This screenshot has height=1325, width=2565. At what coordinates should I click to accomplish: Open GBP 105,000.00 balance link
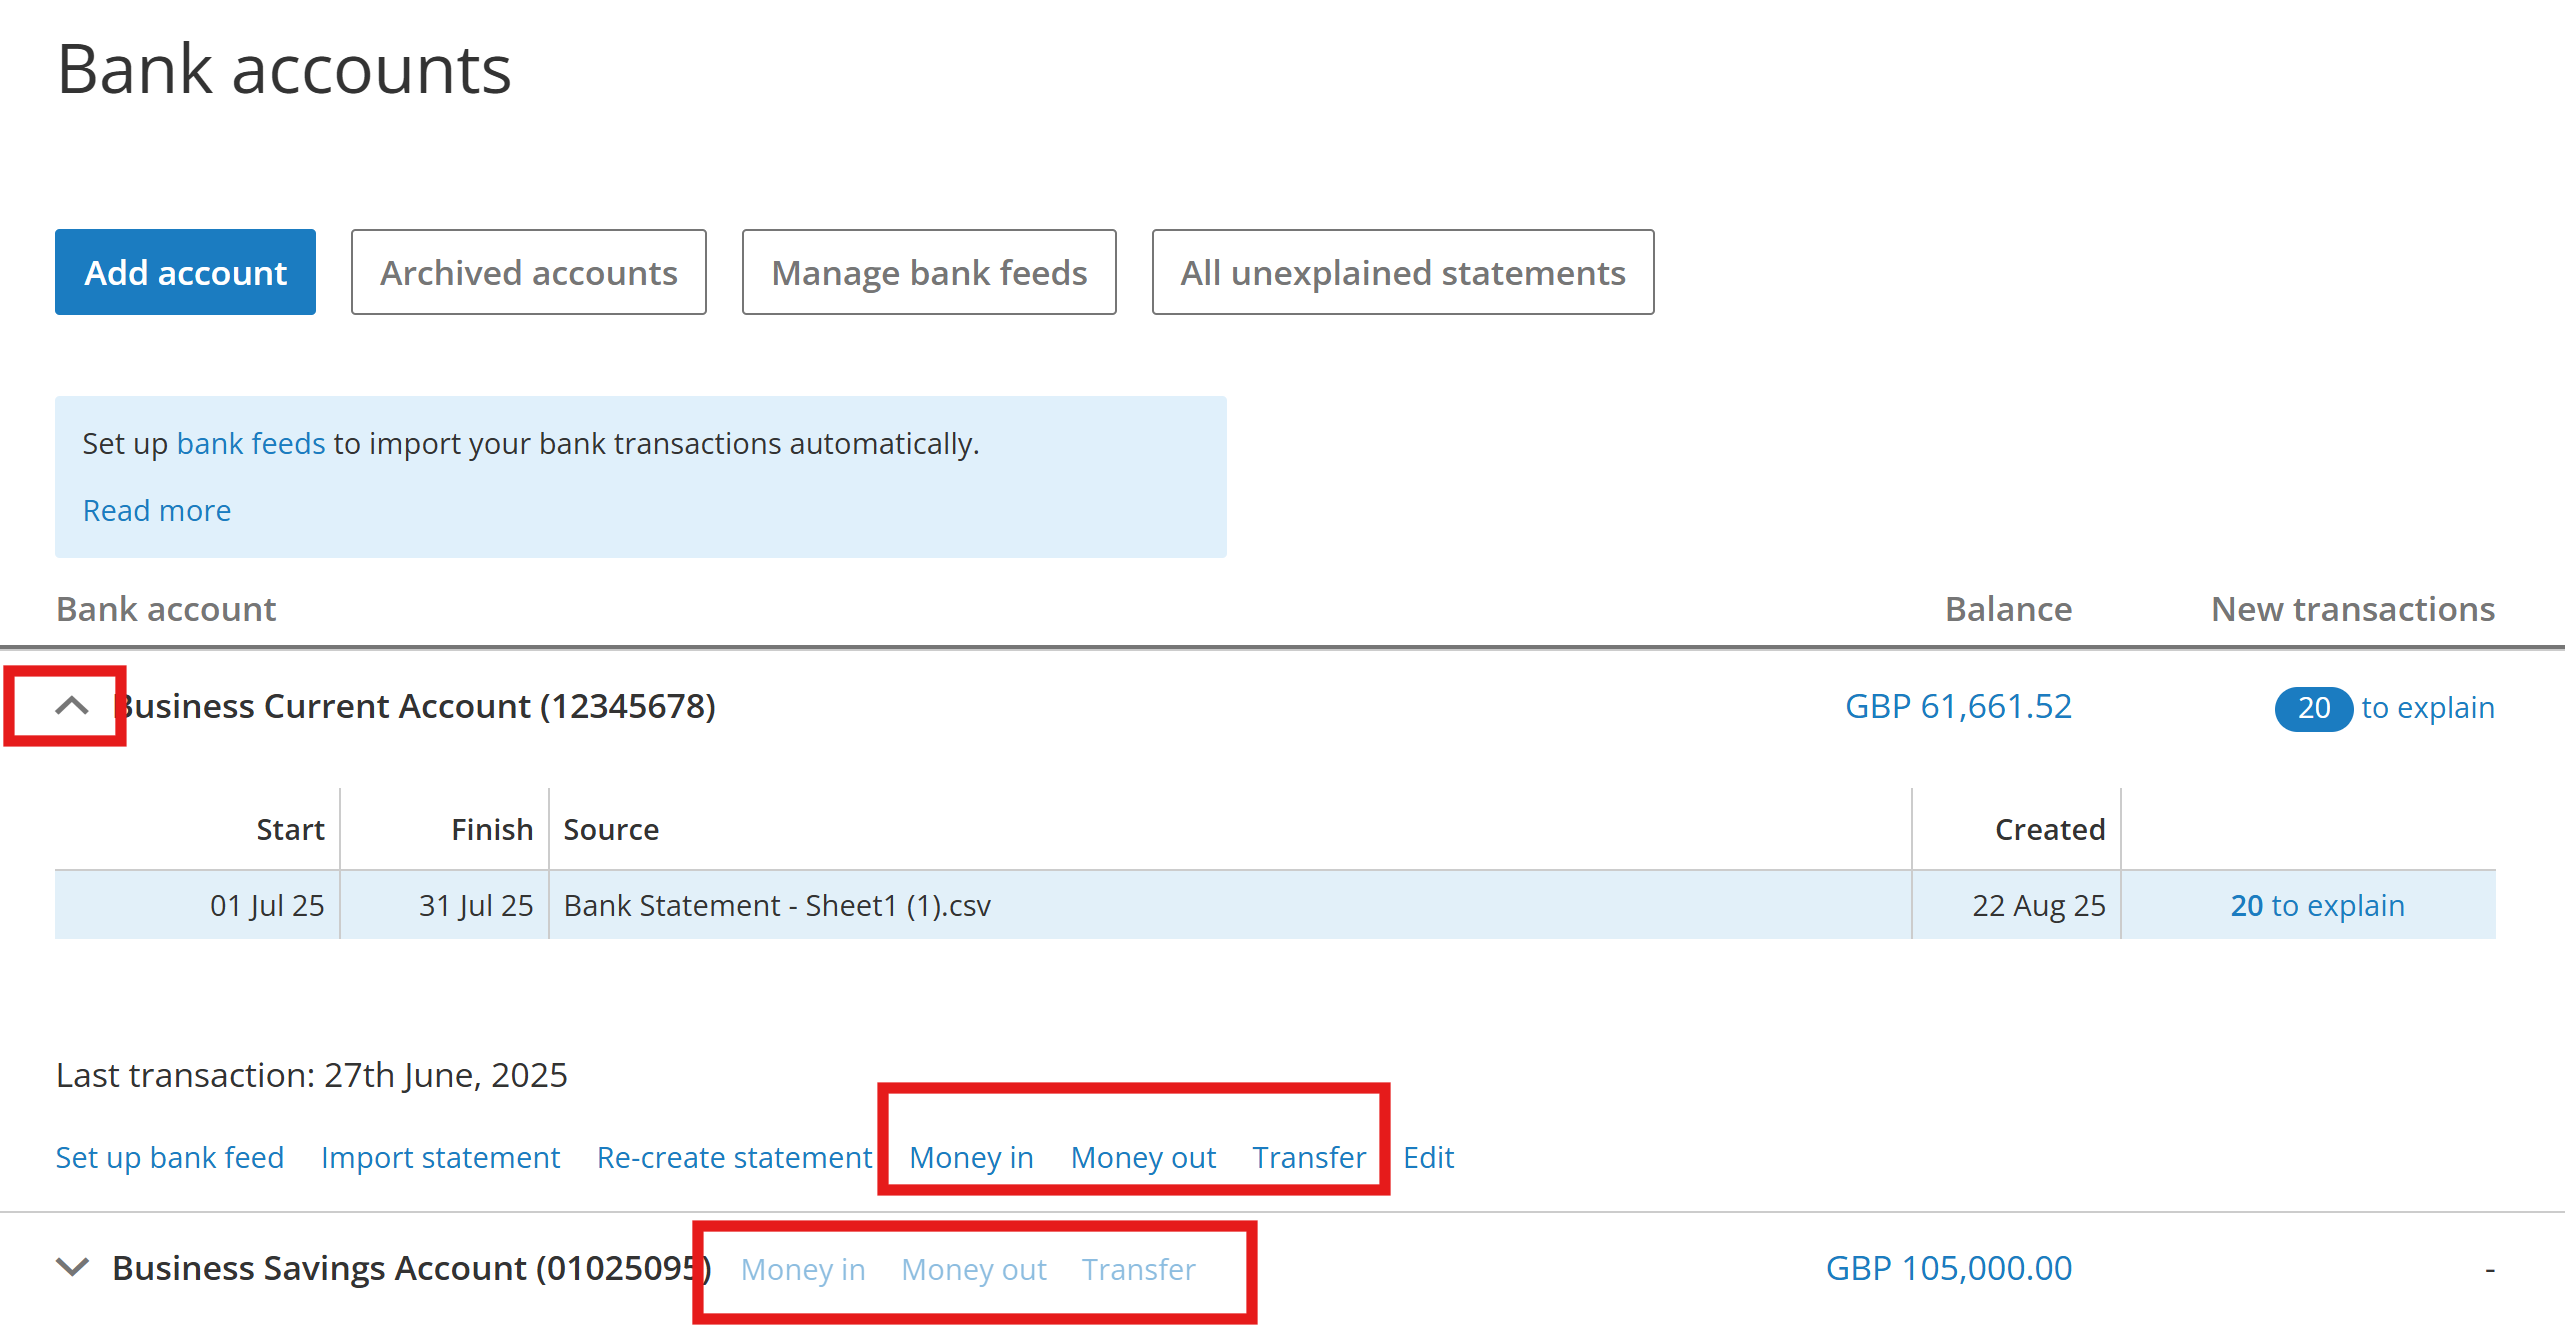click(1948, 1268)
